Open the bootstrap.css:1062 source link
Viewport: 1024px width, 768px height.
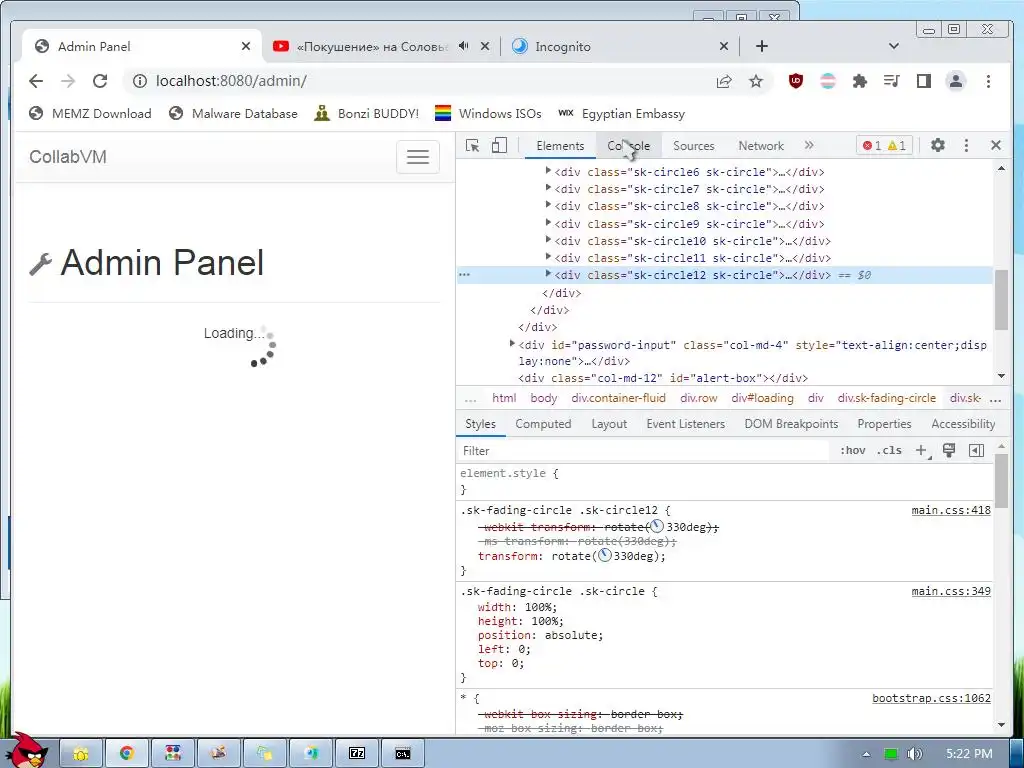pos(931,698)
